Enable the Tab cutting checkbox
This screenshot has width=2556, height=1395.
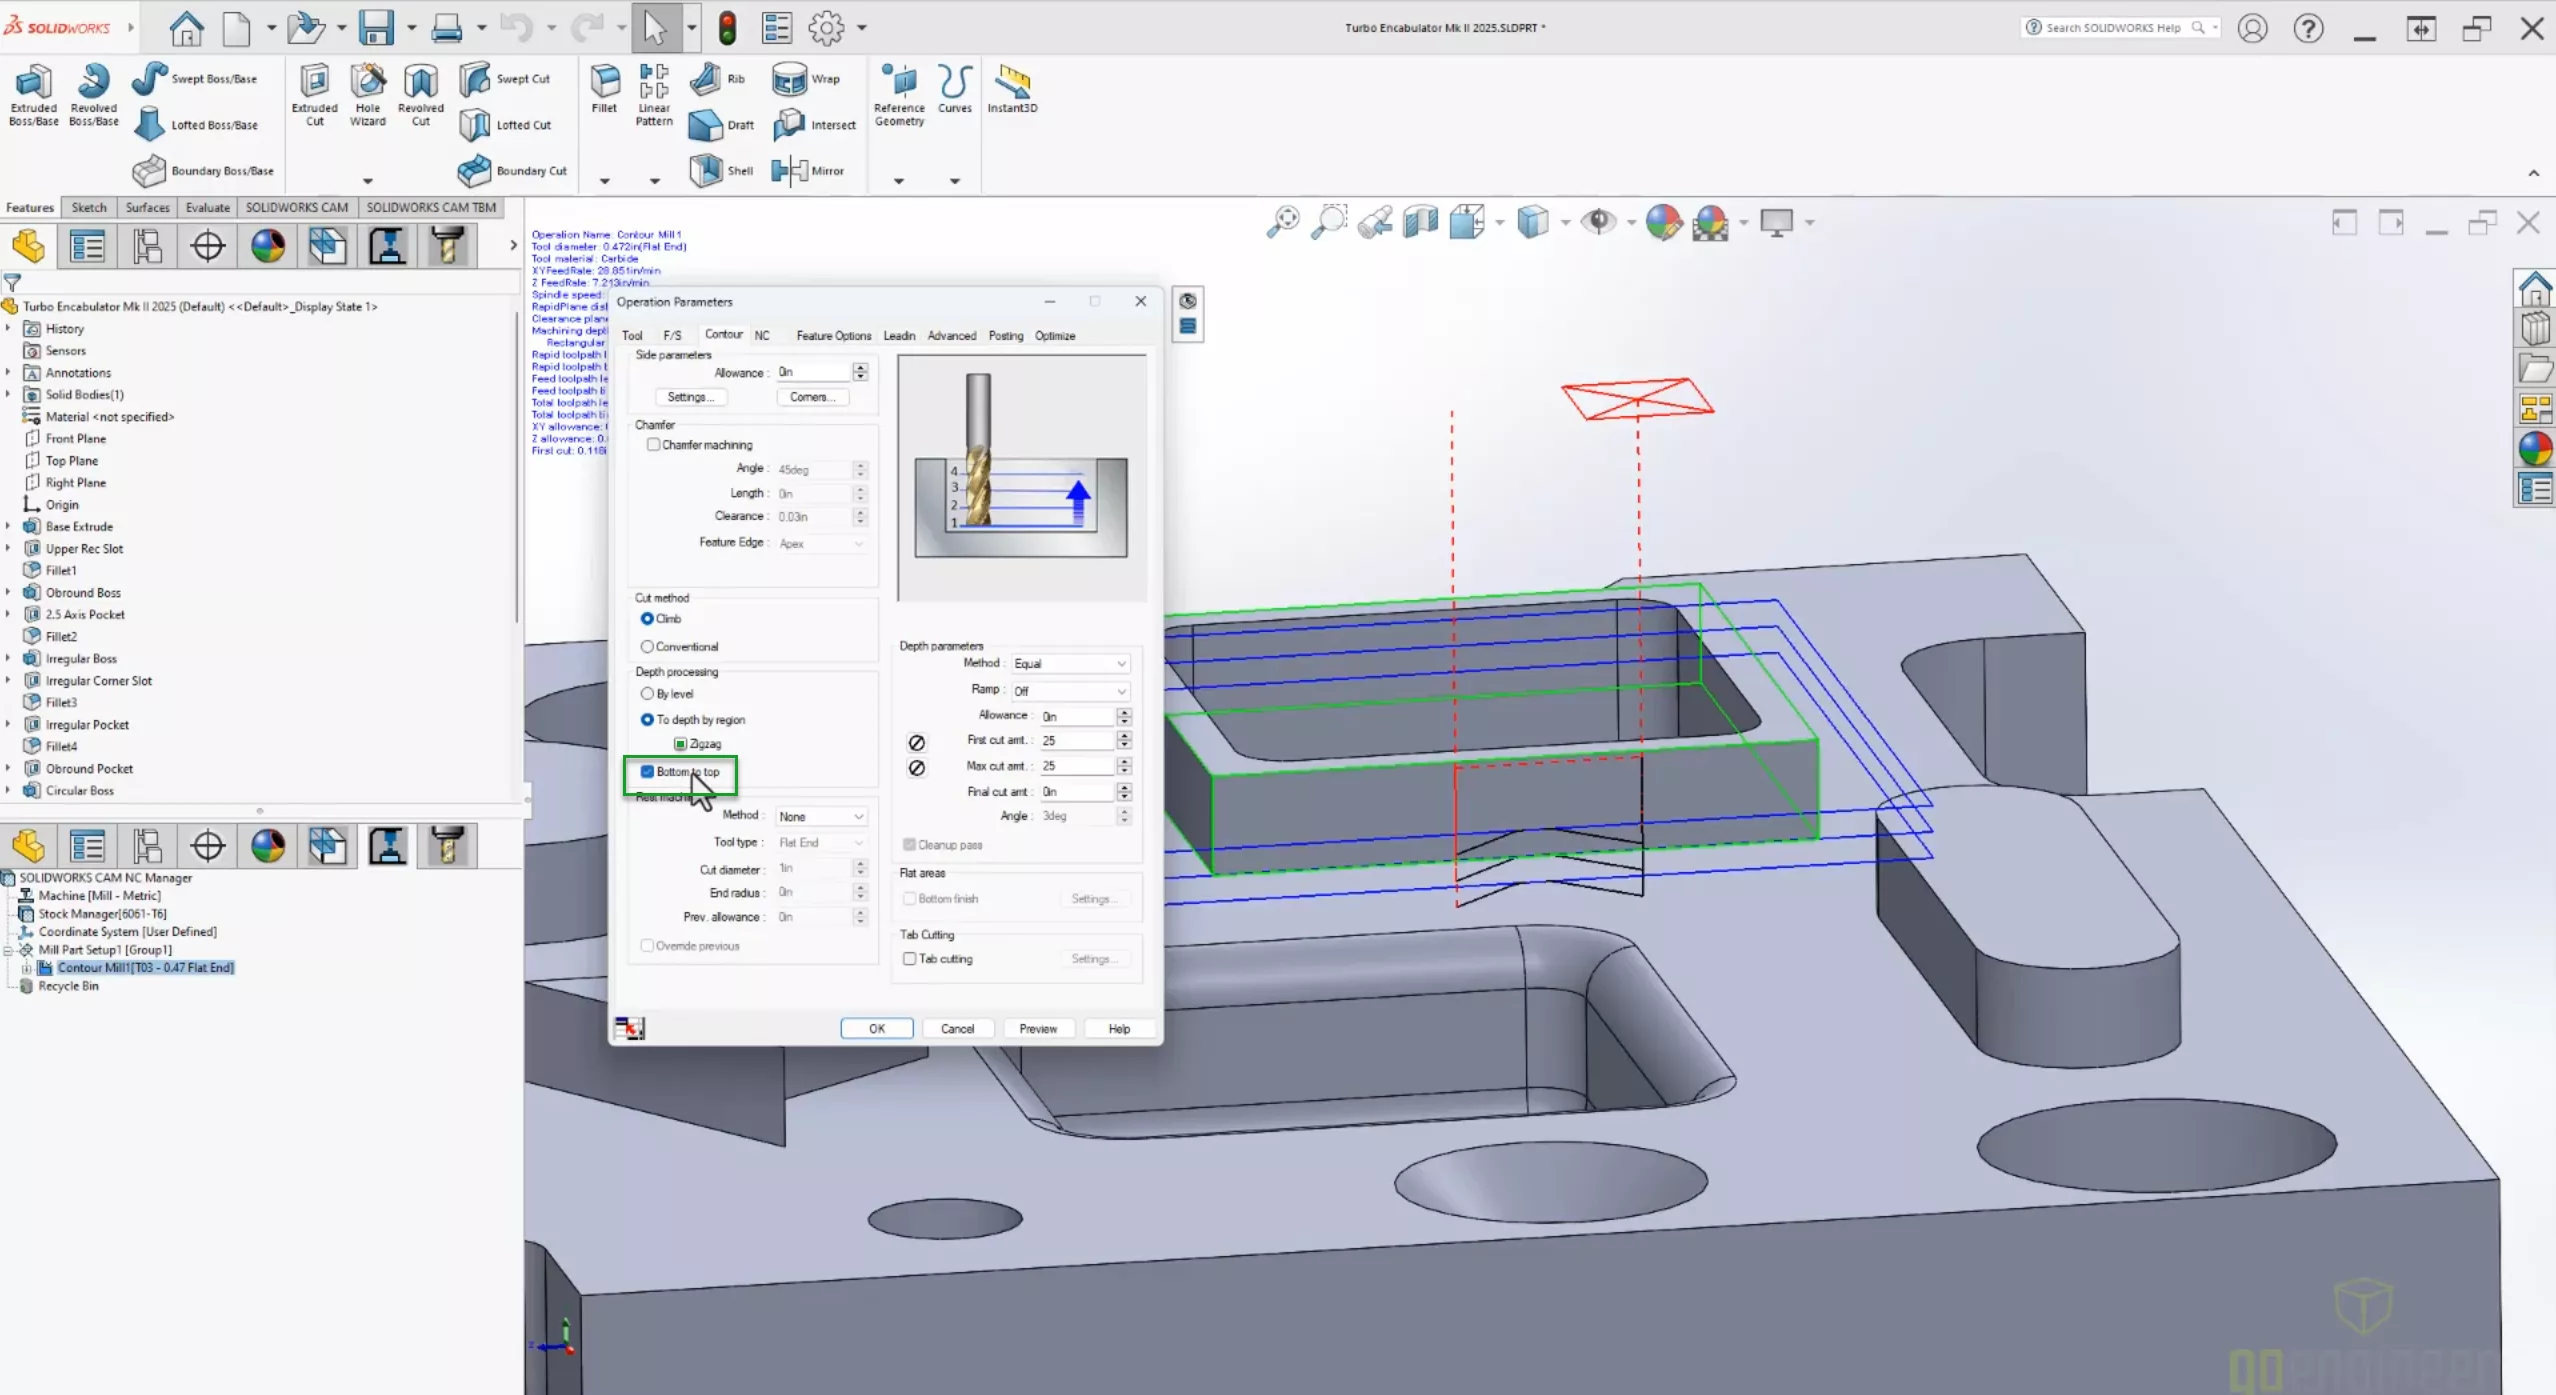click(909, 959)
